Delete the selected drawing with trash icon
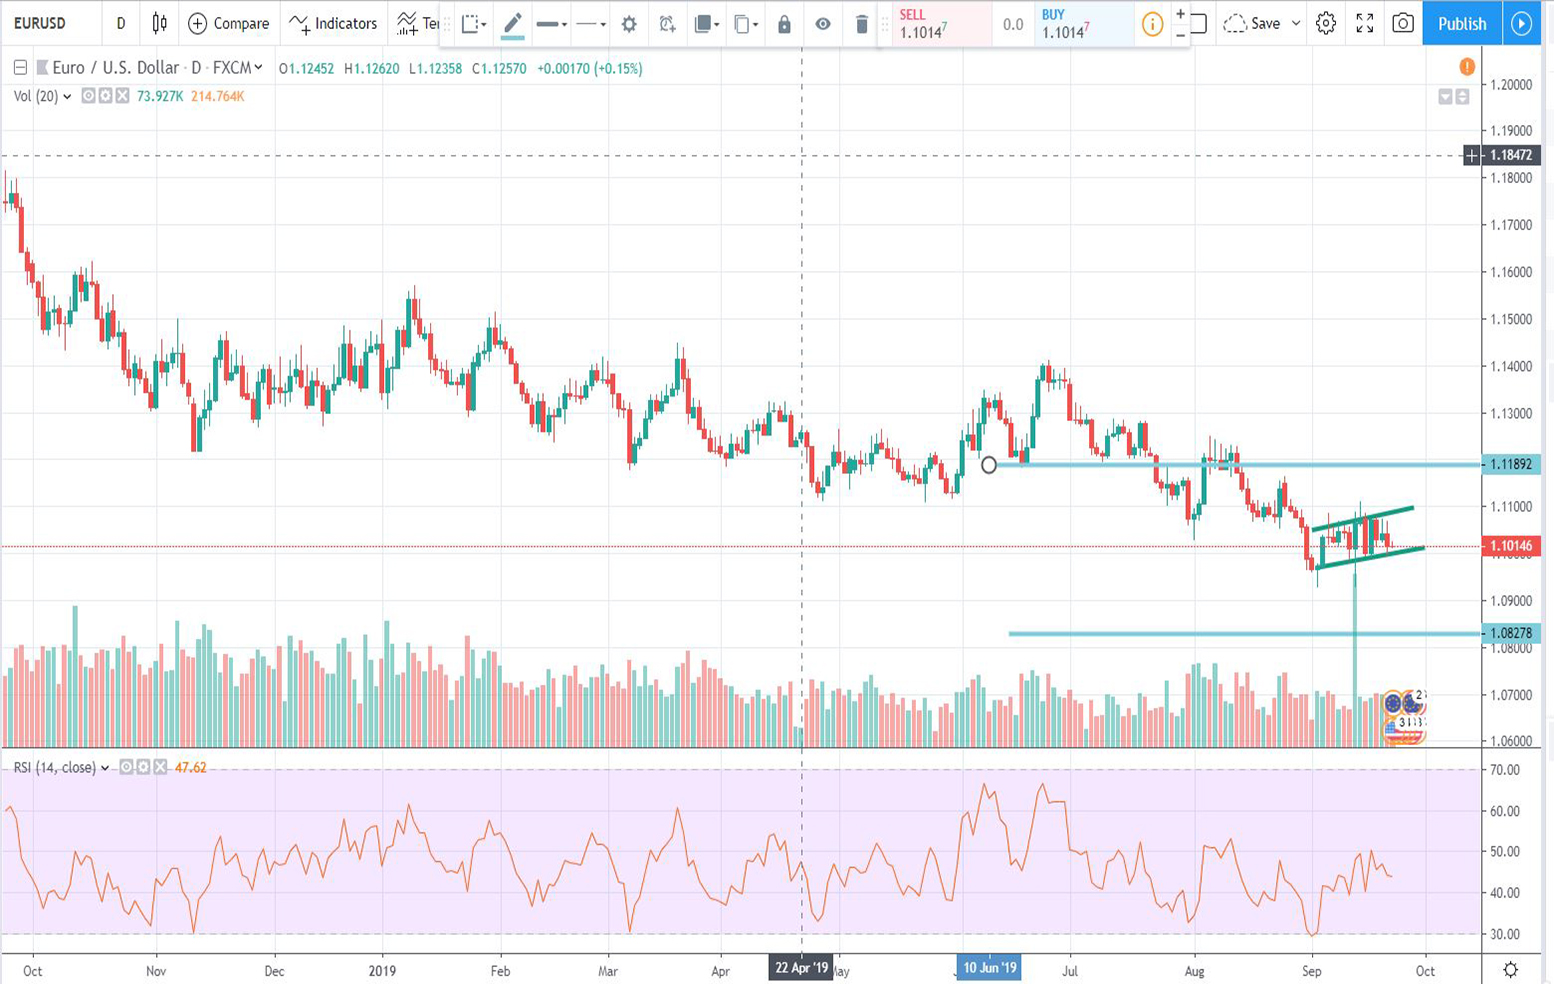Viewport: 1554px width, 984px height. (x=861, y=24)
